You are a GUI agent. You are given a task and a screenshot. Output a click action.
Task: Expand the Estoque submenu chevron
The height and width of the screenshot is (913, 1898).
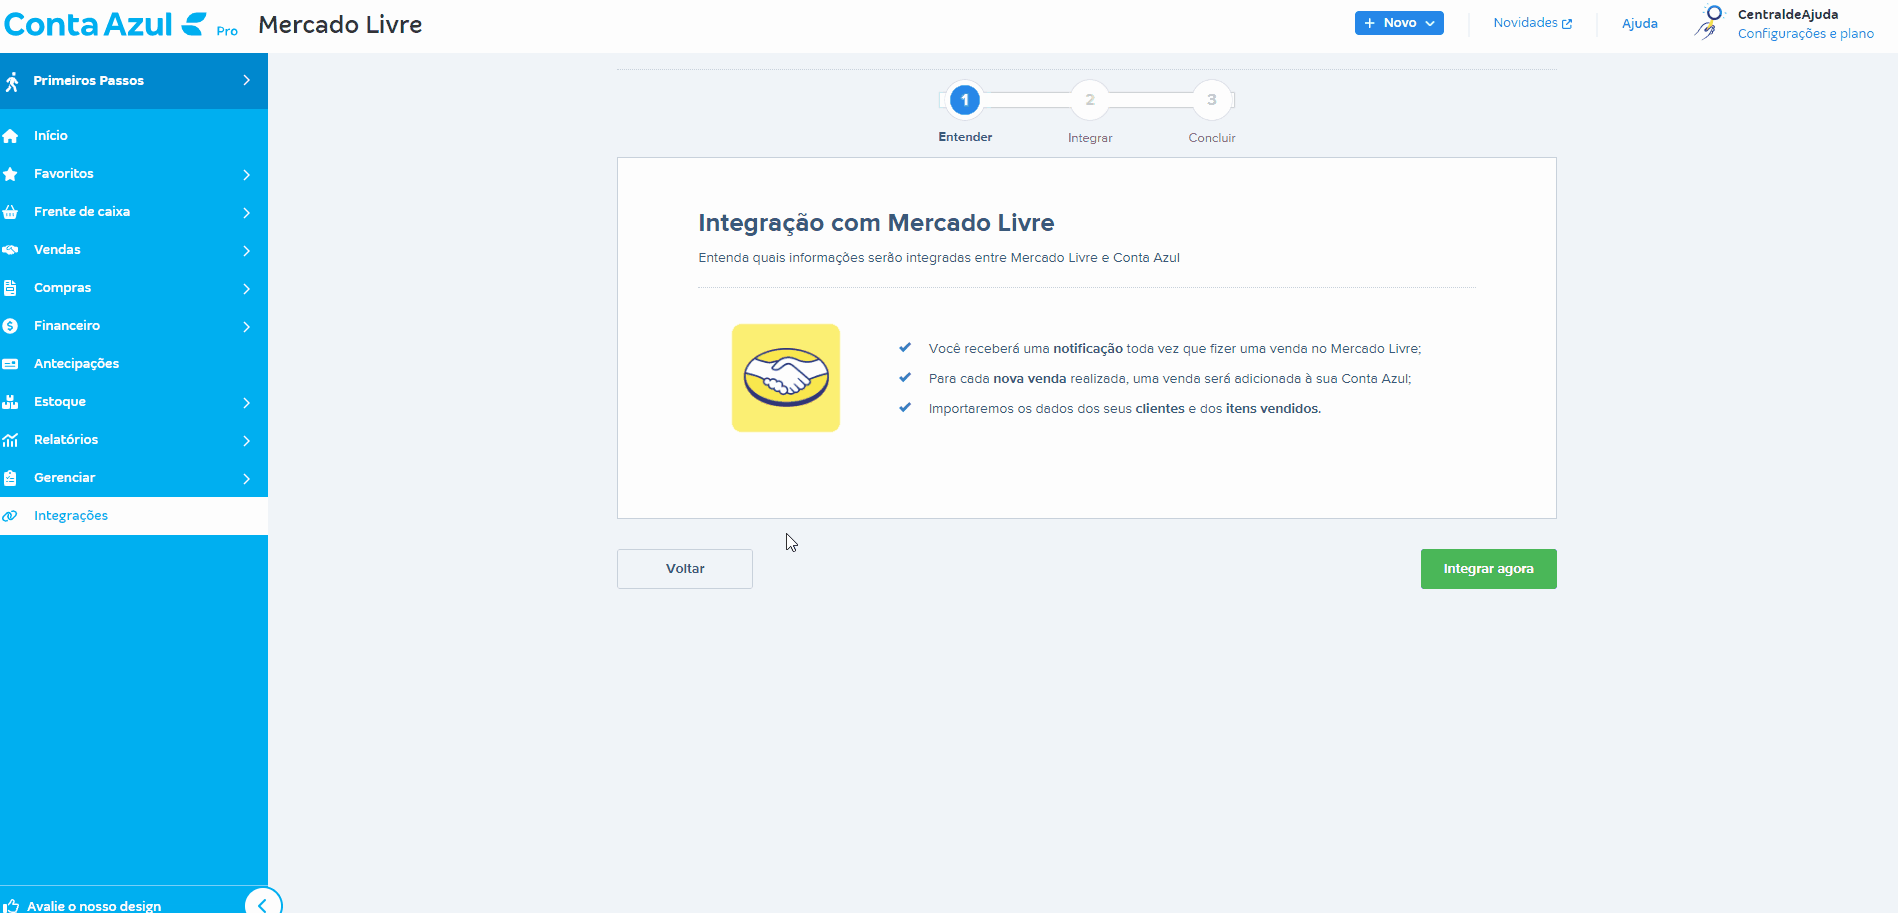click(x=246, y=402)
